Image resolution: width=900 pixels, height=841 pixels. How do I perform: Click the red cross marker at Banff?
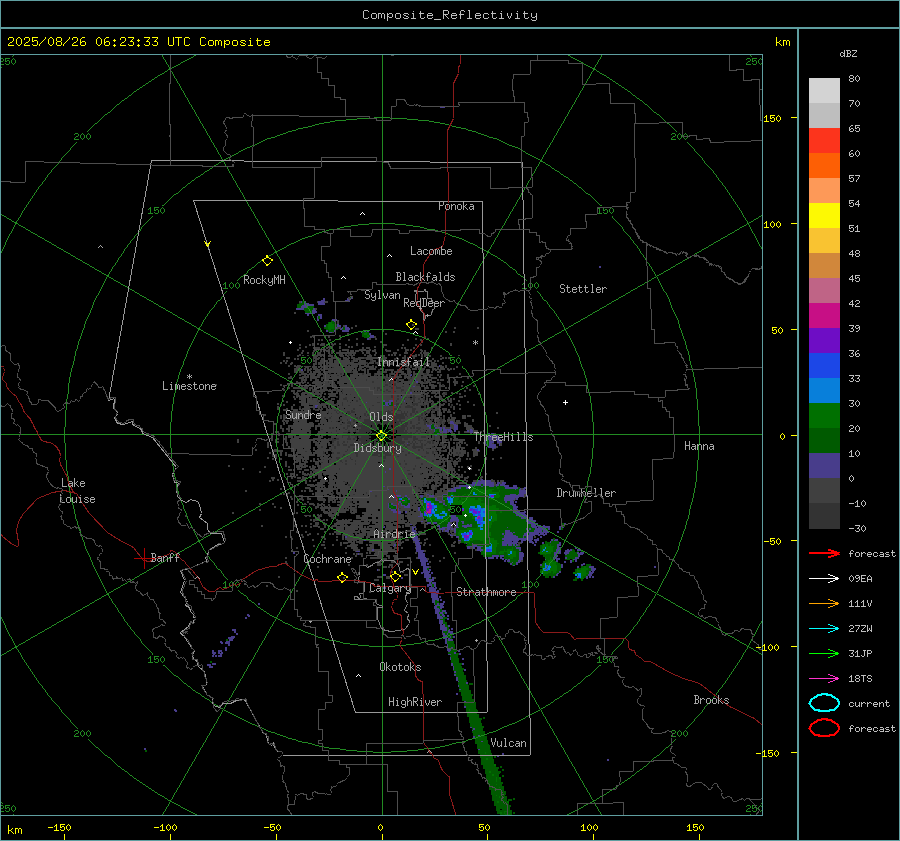[143, 558]
